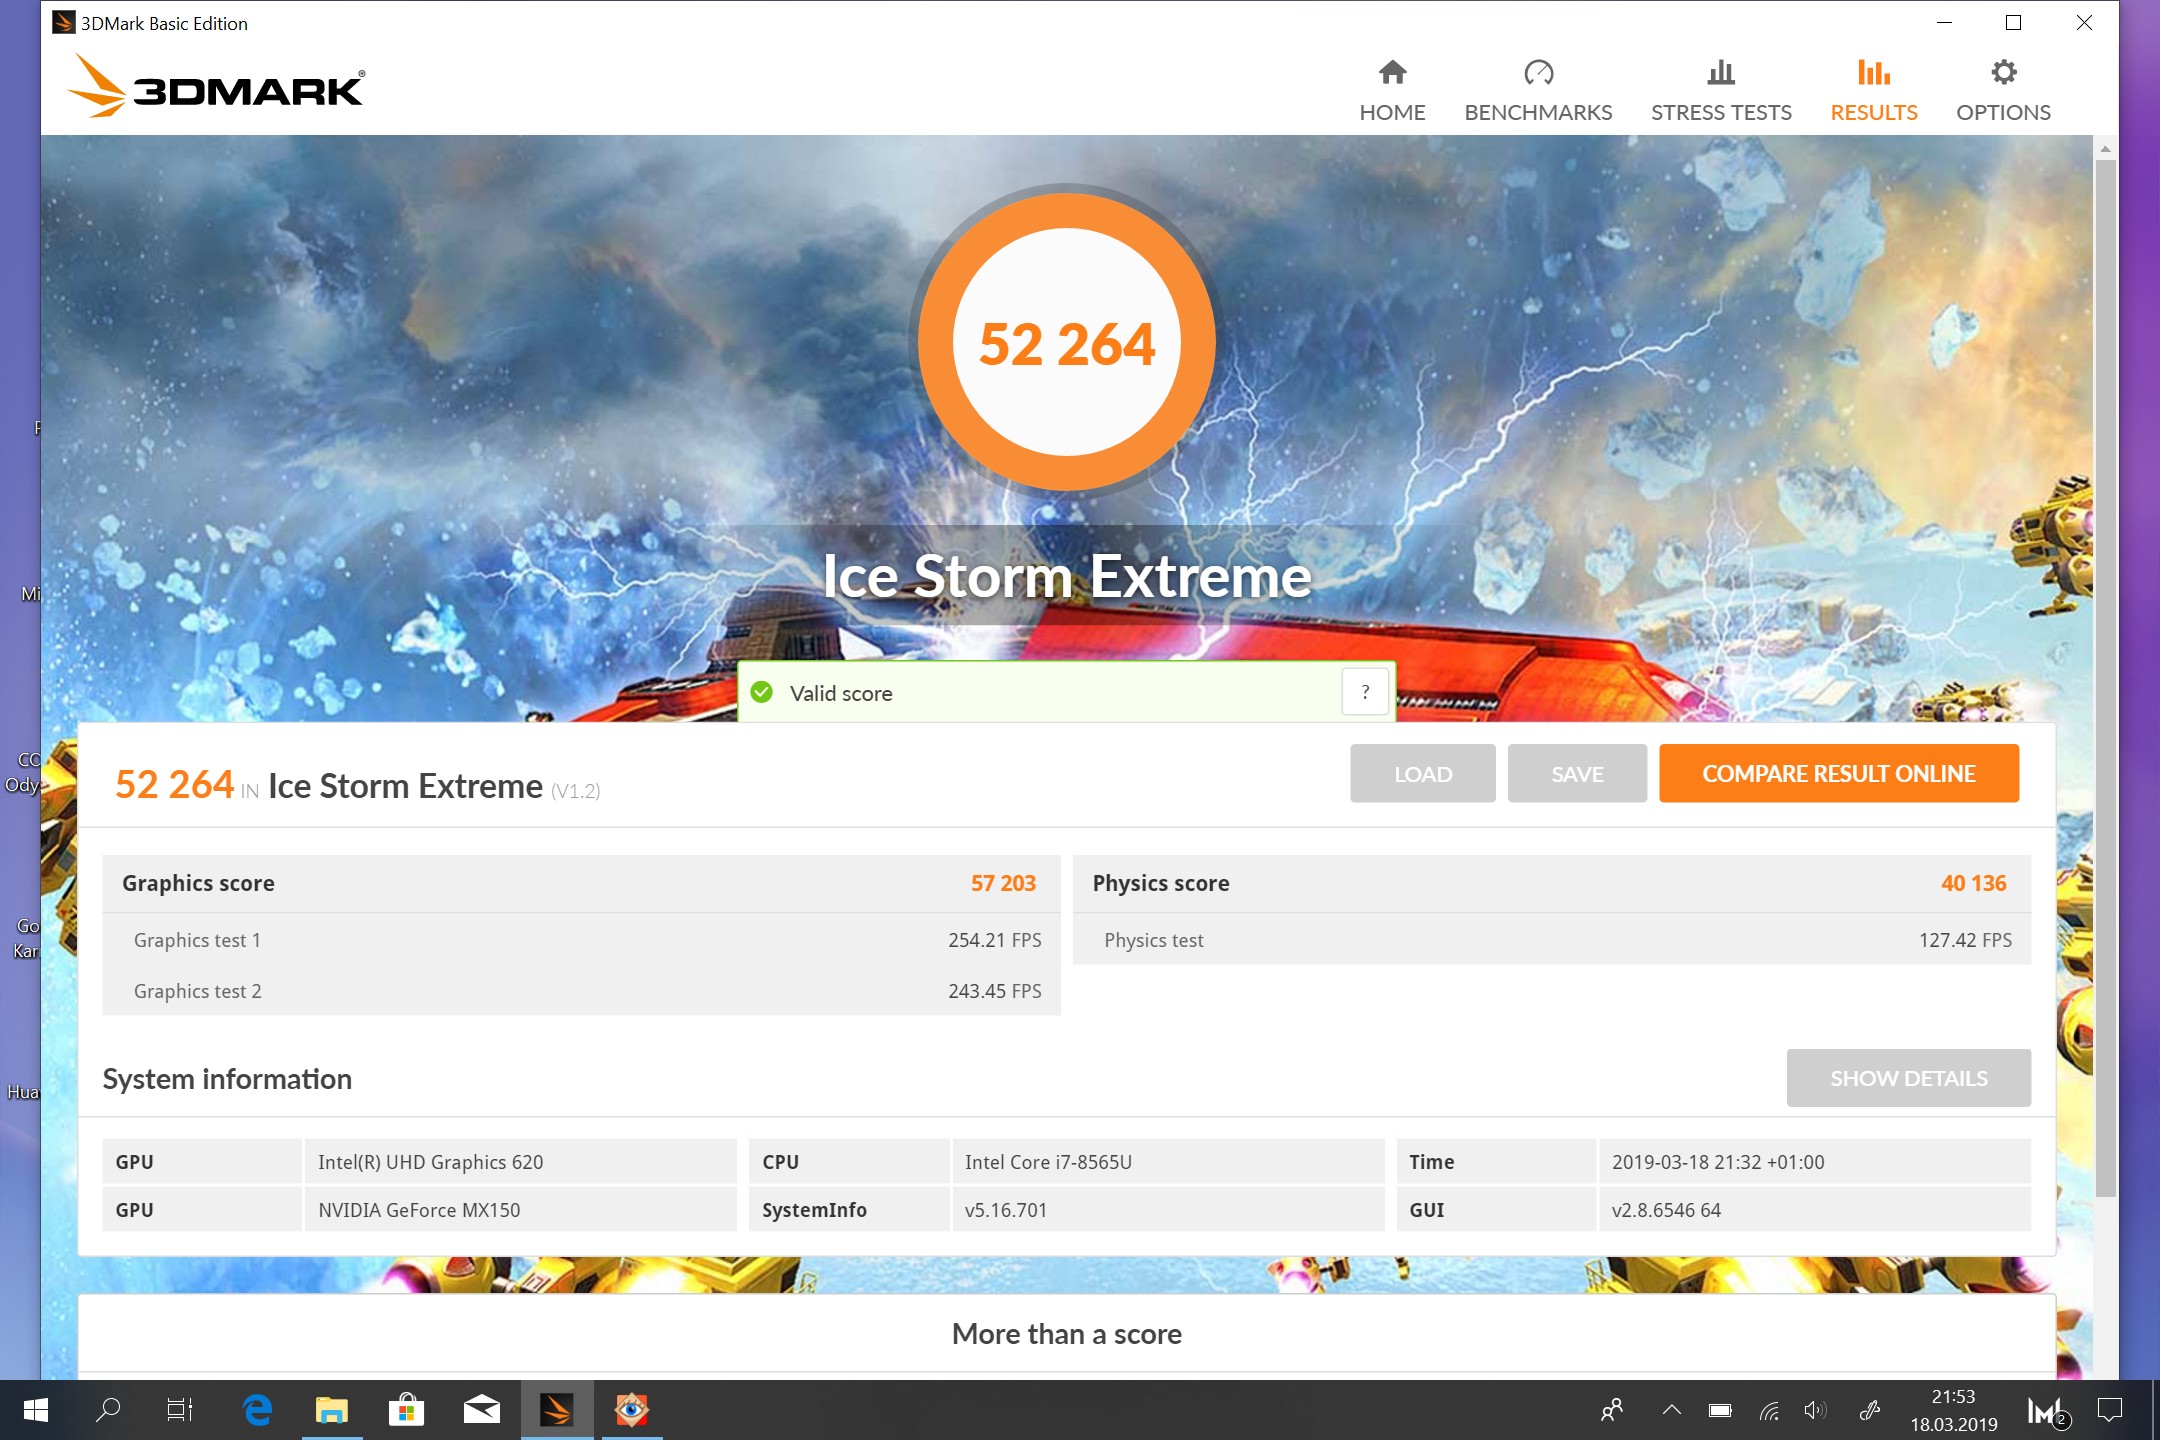This screenshot has height=1440, width=2160.
Task: Click the volume speaker icon
Action: [x=1815, y=1410]
